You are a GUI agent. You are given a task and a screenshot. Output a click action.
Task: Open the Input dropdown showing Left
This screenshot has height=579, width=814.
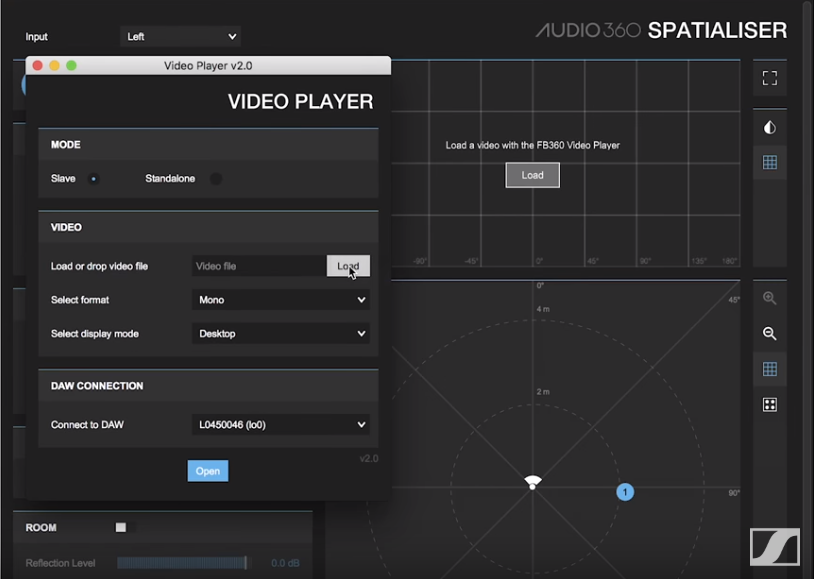point(181,36)
